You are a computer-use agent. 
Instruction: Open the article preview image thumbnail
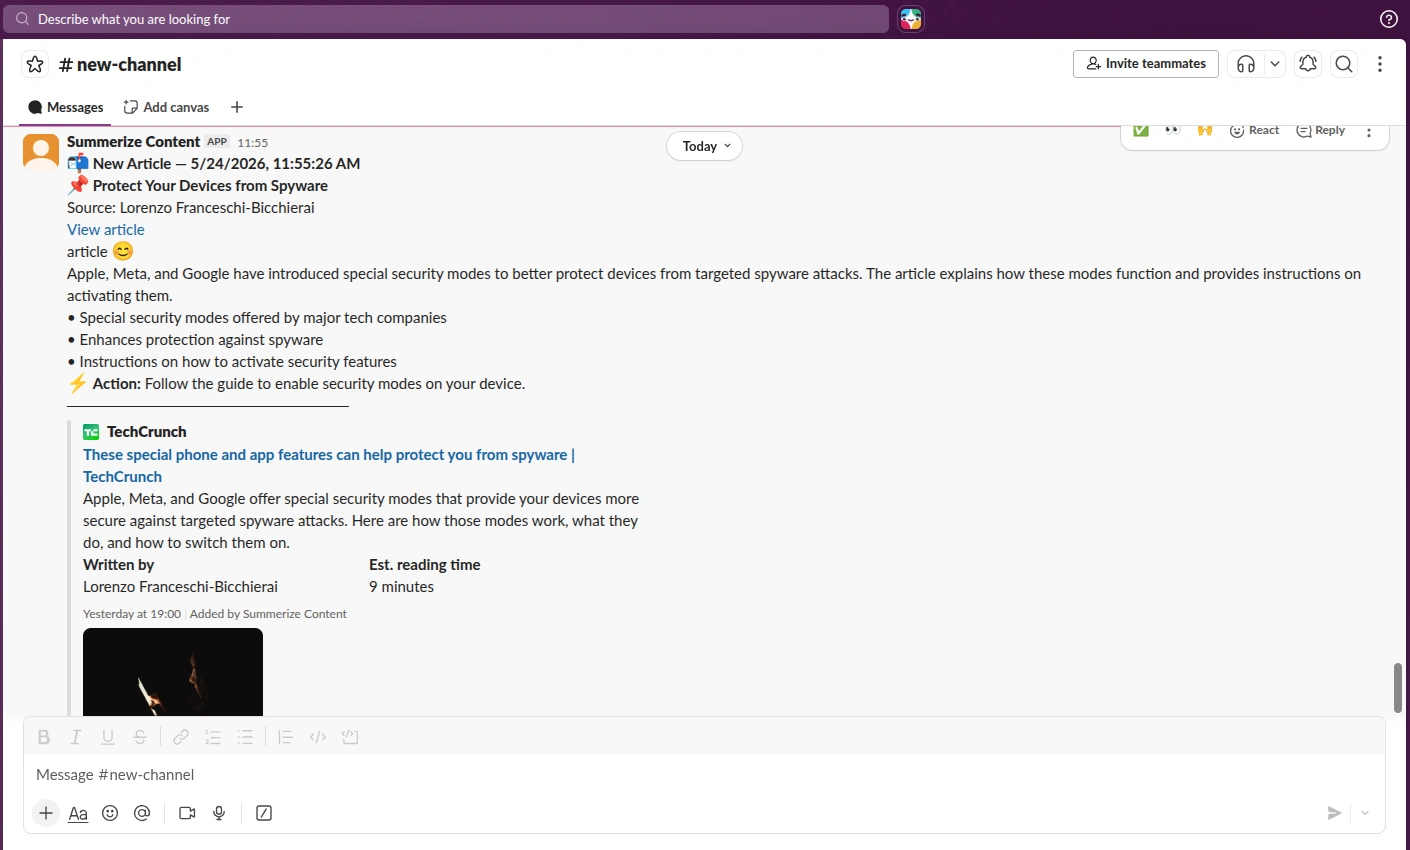(x=173, y=672)
